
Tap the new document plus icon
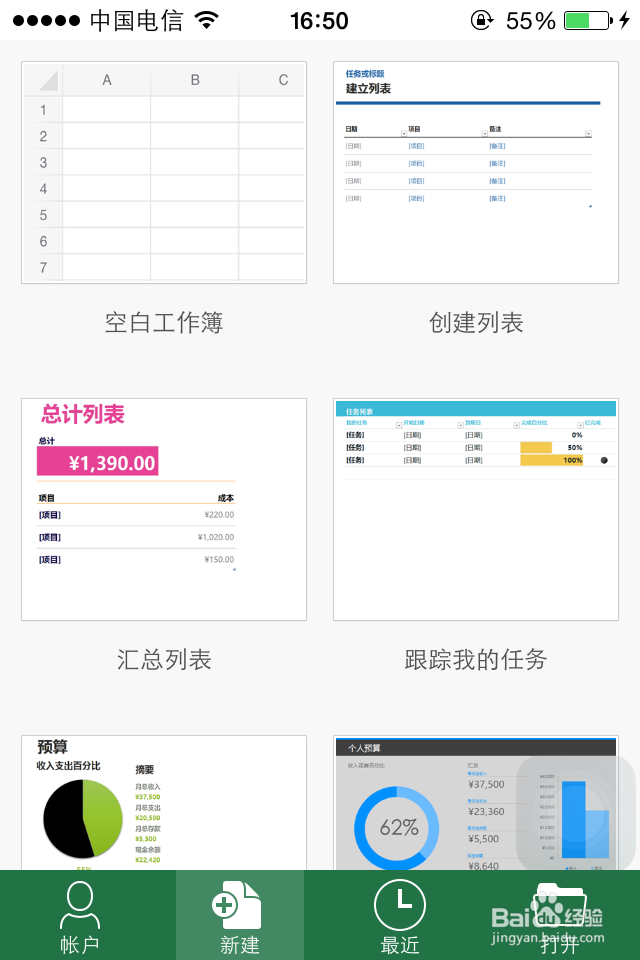236,905
